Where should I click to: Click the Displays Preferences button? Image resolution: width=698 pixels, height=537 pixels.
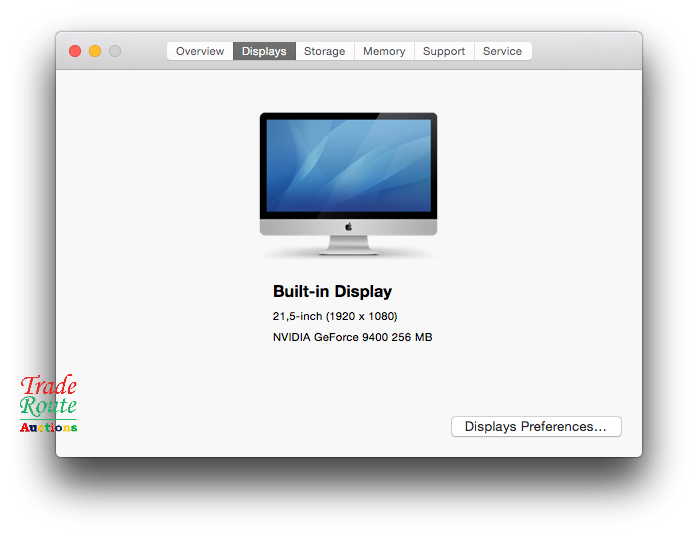coord(536,427)
